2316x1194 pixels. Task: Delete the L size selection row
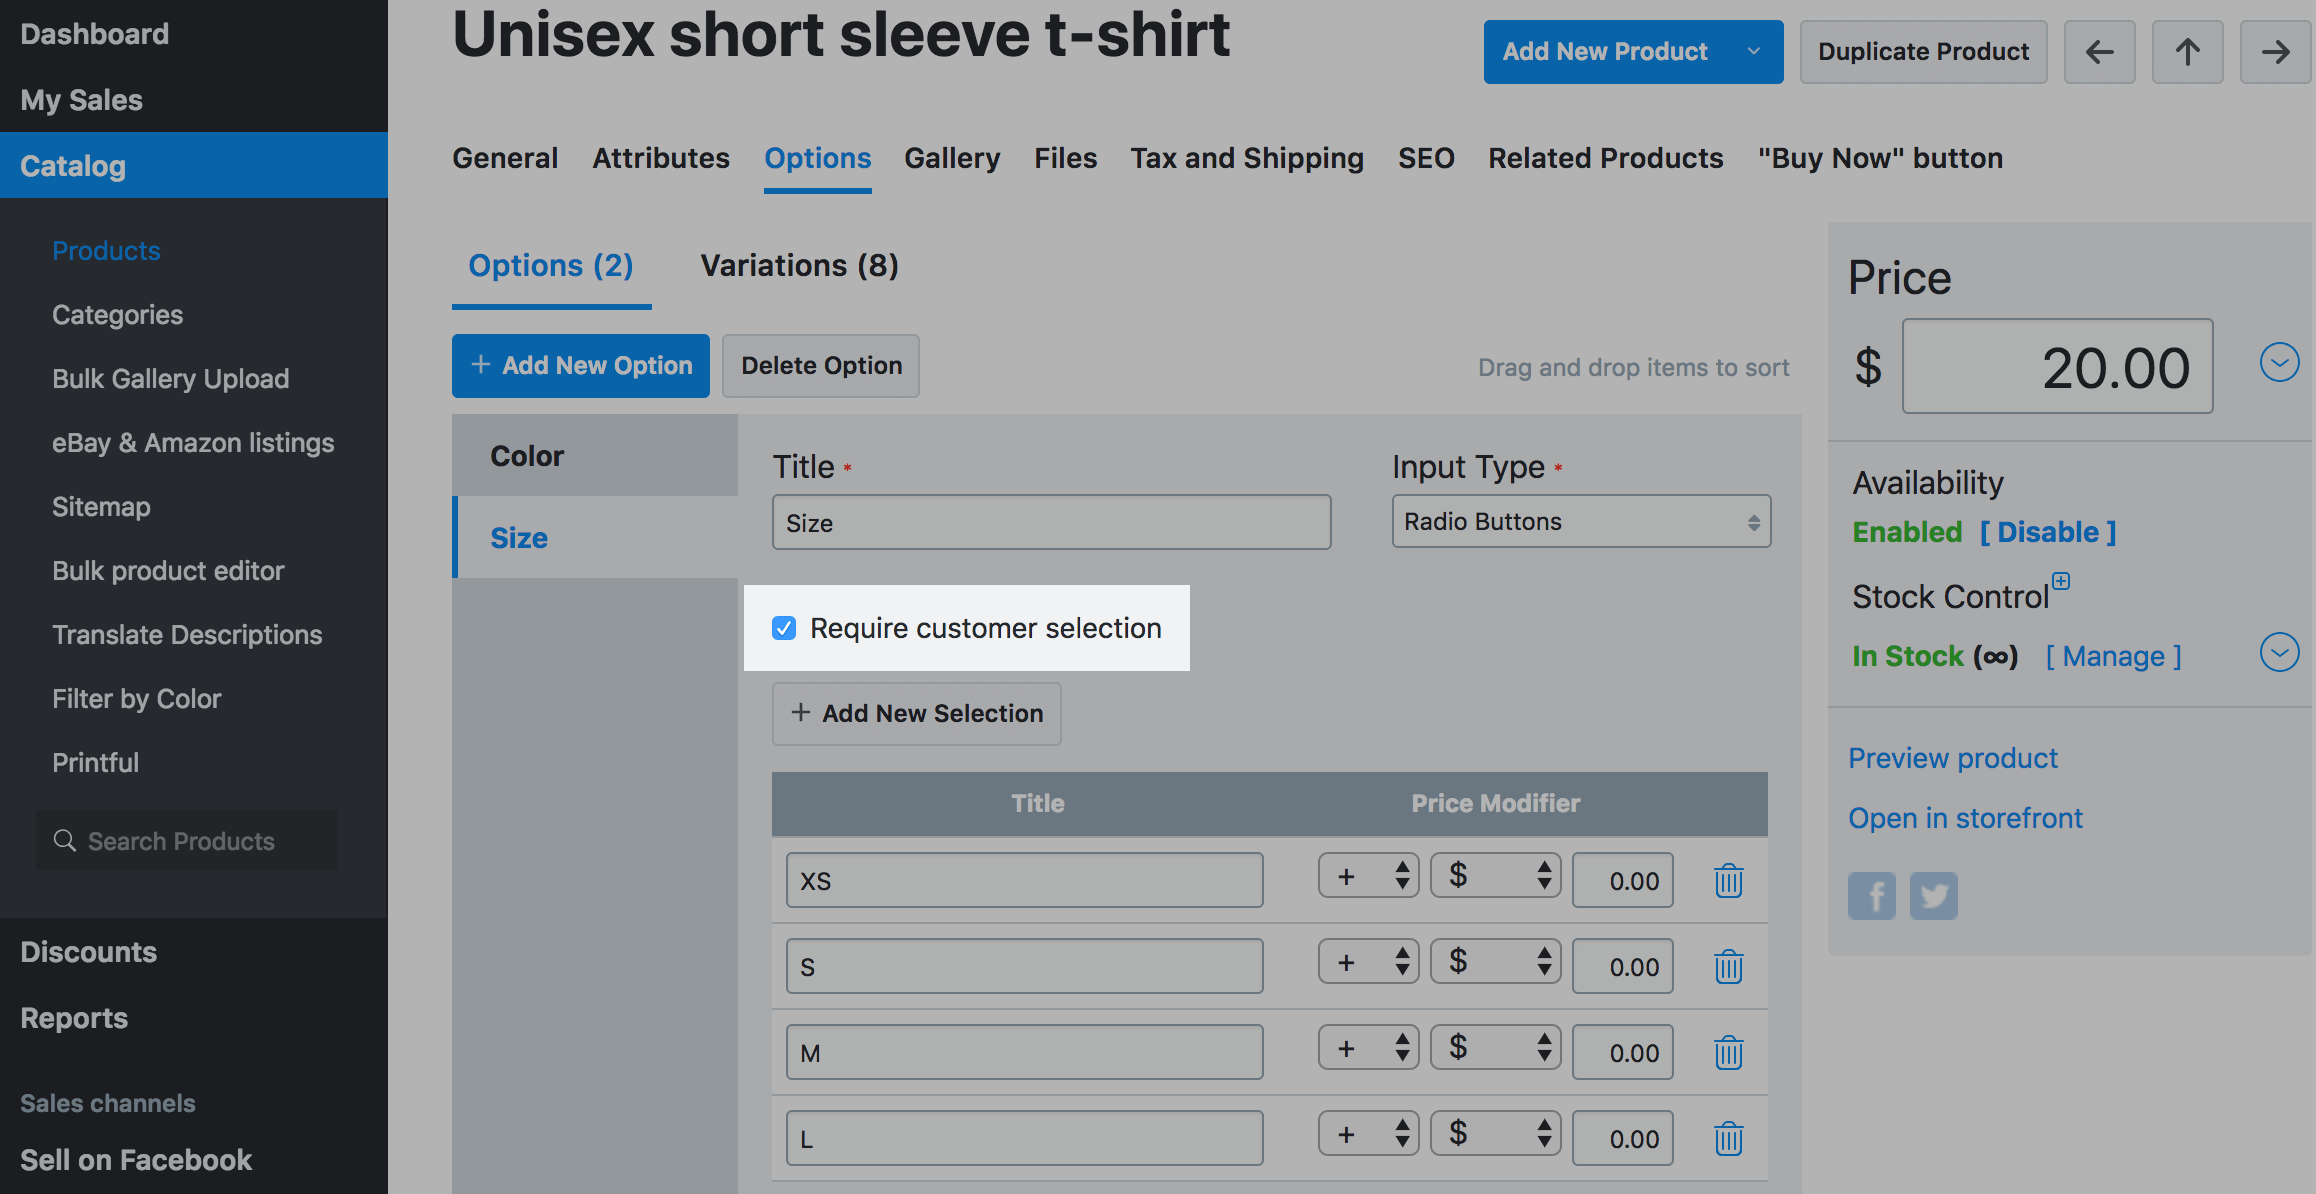[x=1728, y=1139]
